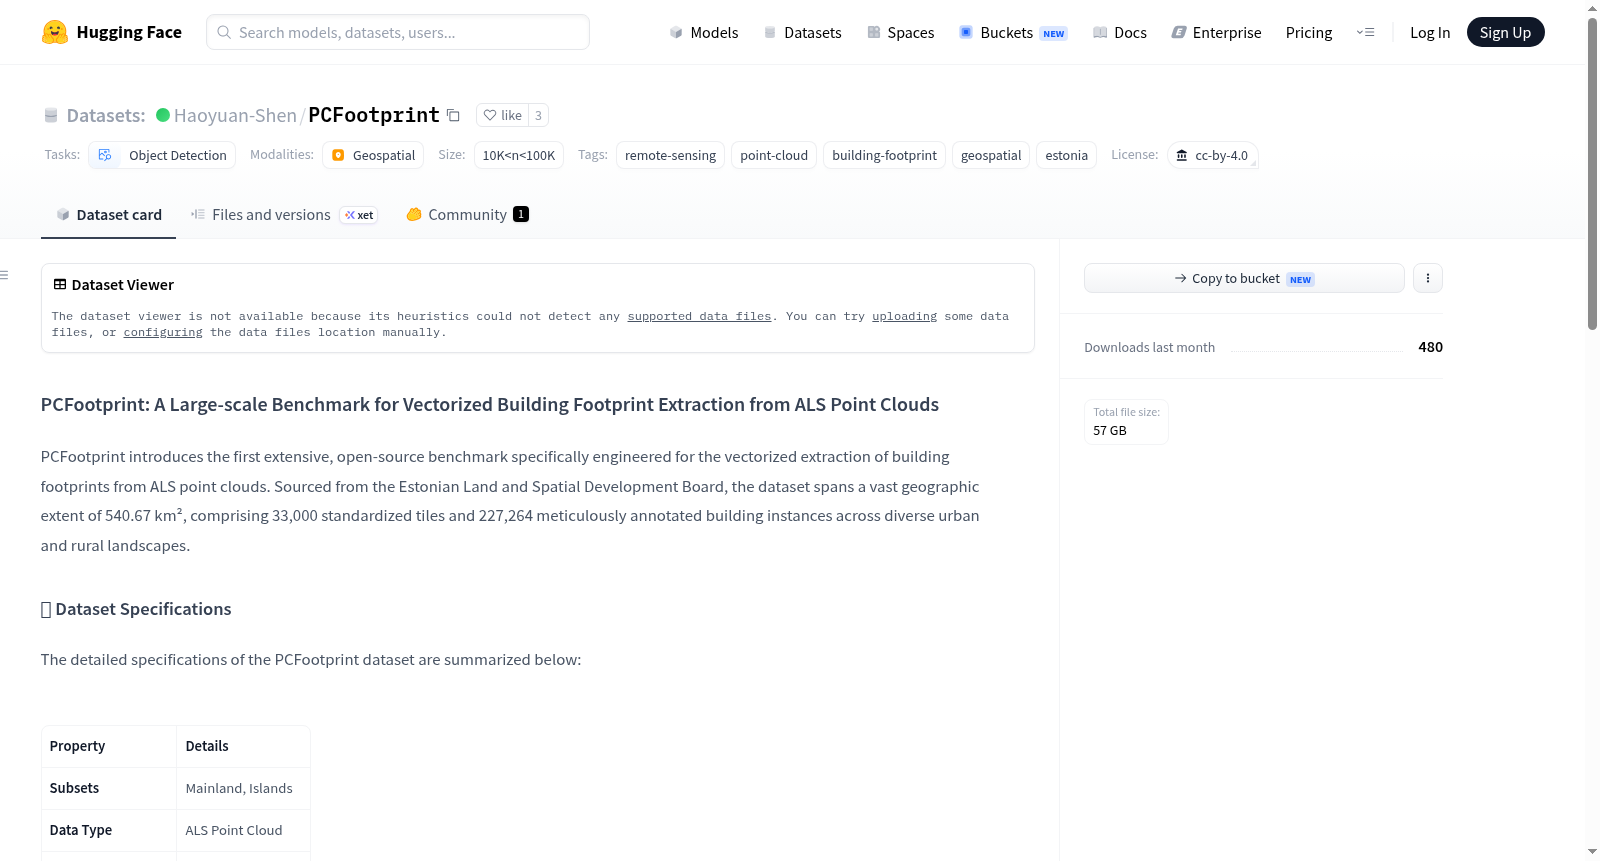
Task: Click the Dataset Viewer heading
Action: click(x=123, y=285)
